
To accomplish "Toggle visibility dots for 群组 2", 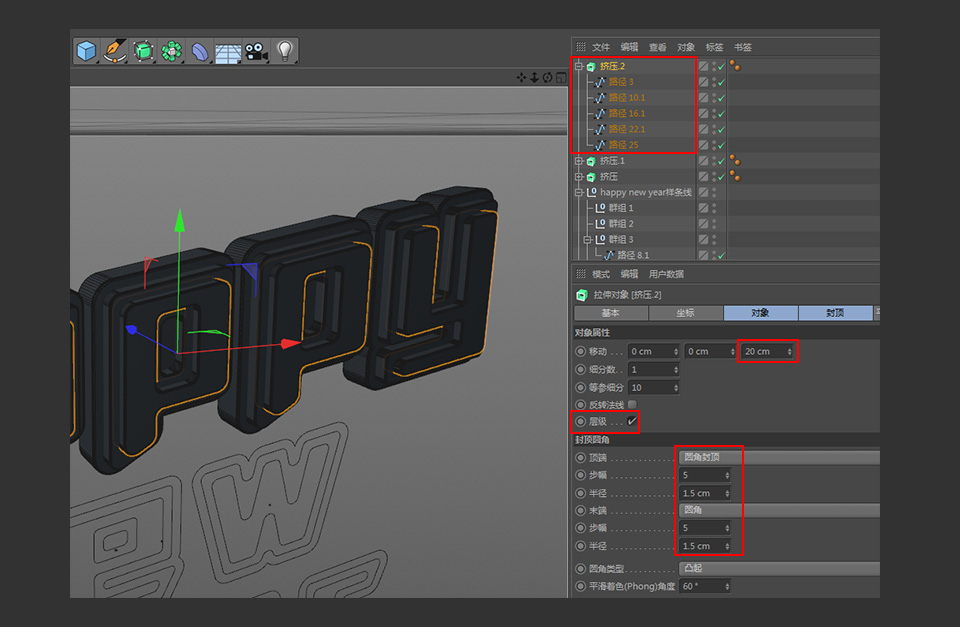I will (x=714, y=224).
